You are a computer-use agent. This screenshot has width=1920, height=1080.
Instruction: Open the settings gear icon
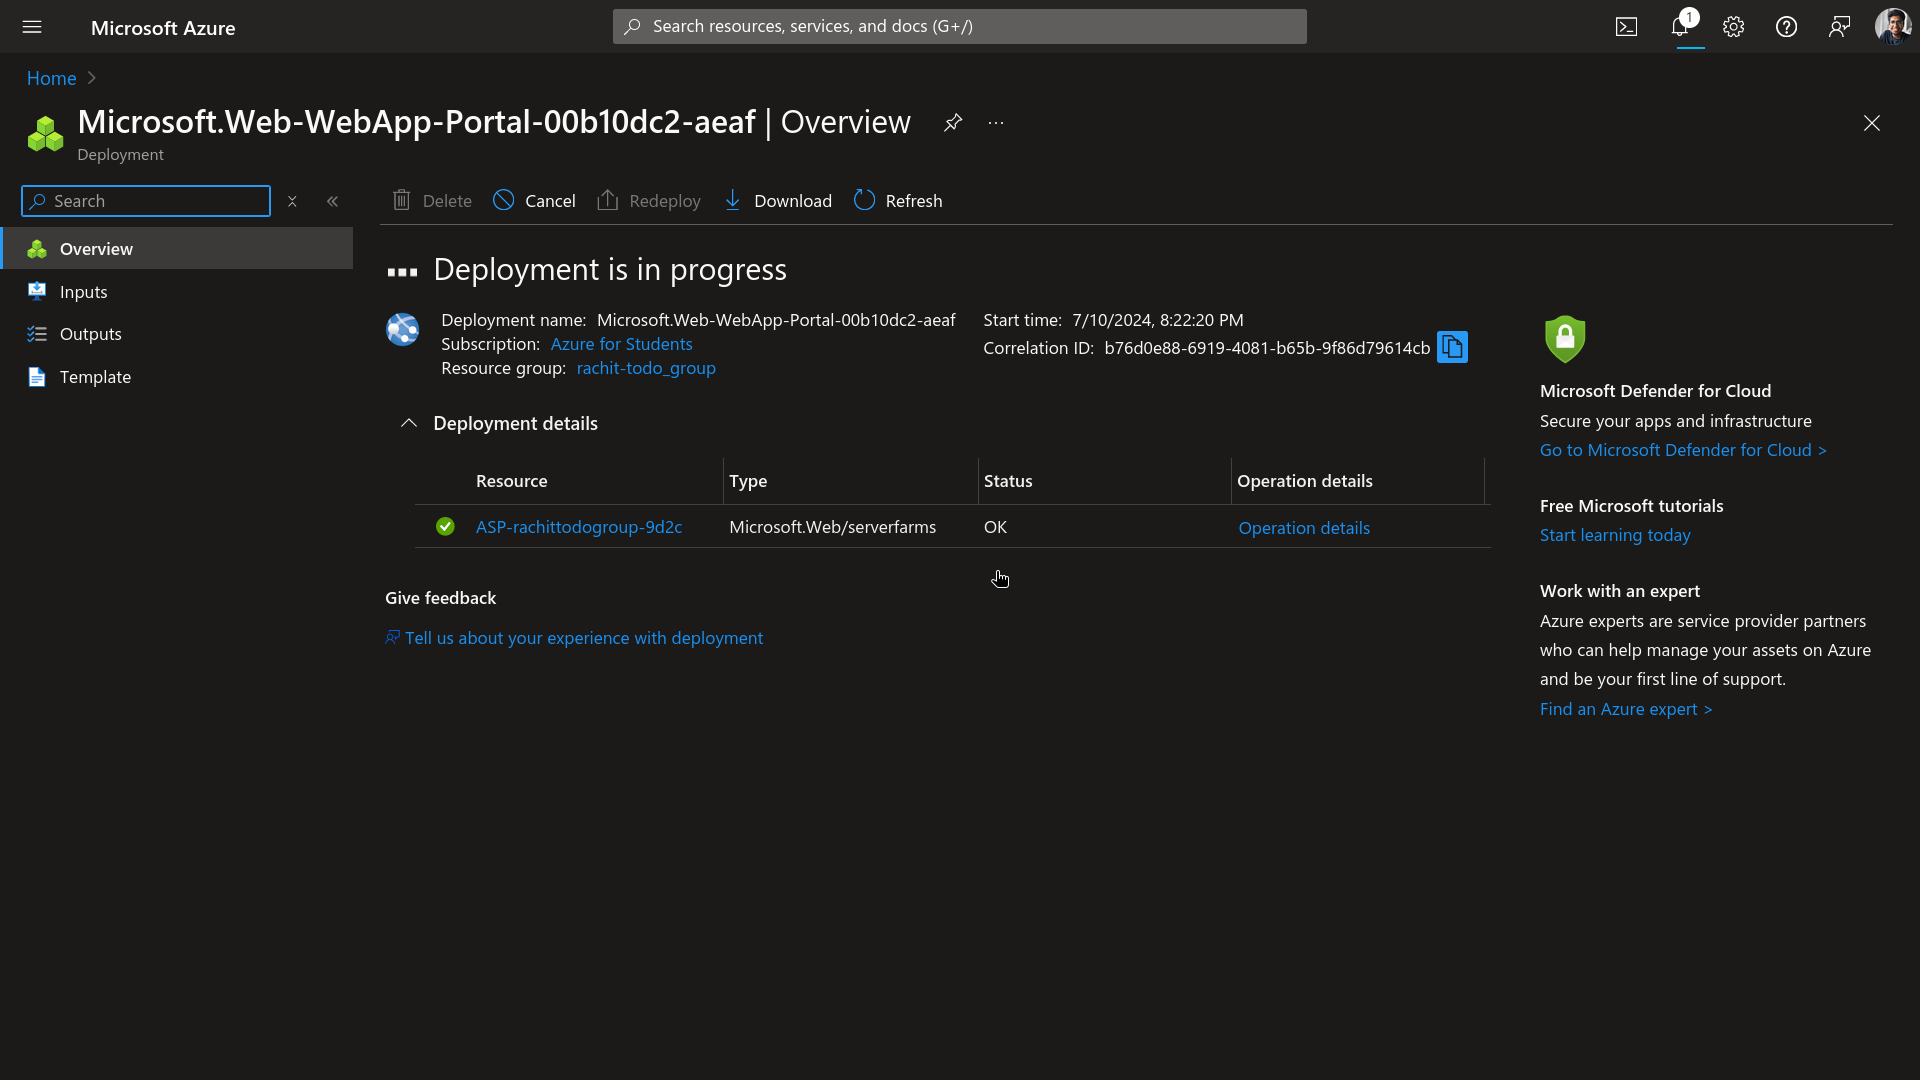coord(1733,27)
